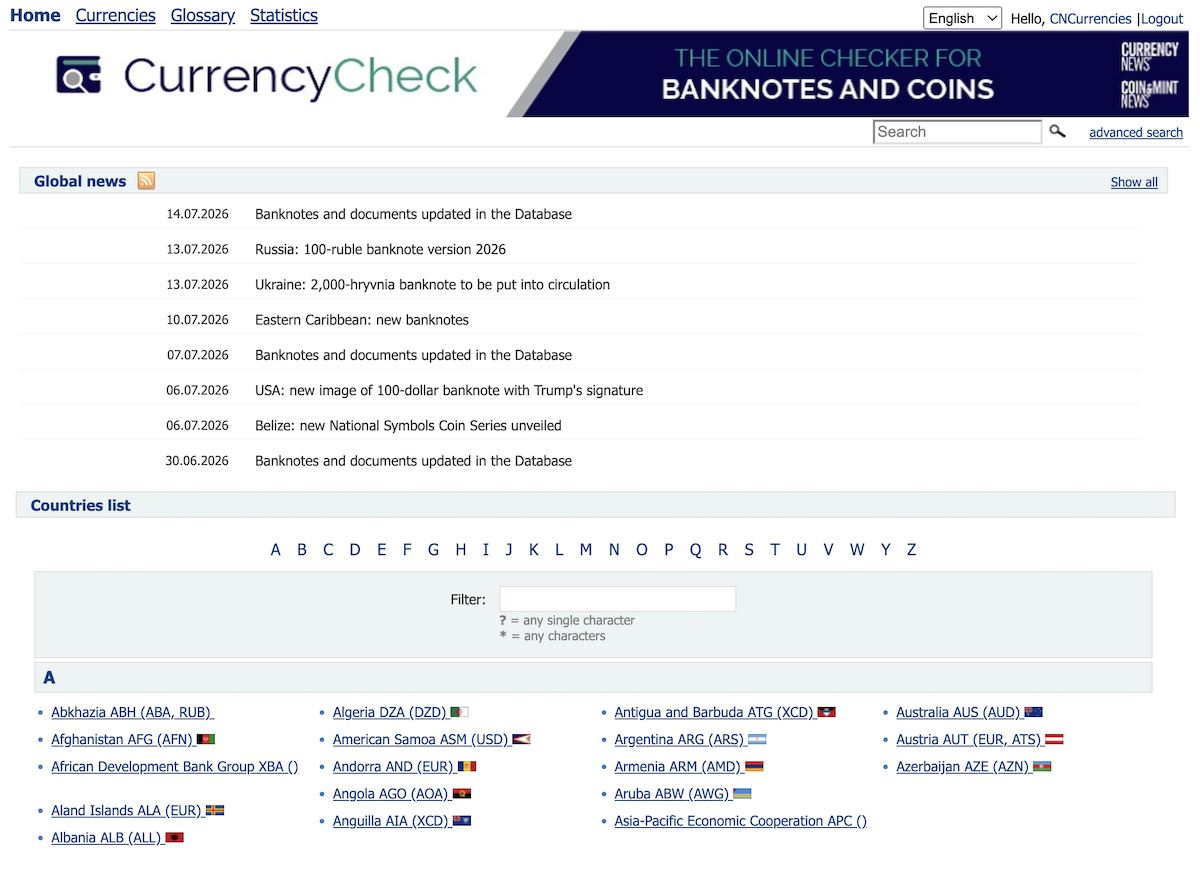Viewport: 1200px width, 879px height.
Task: Go to the Home menu item
Action: 35,15
